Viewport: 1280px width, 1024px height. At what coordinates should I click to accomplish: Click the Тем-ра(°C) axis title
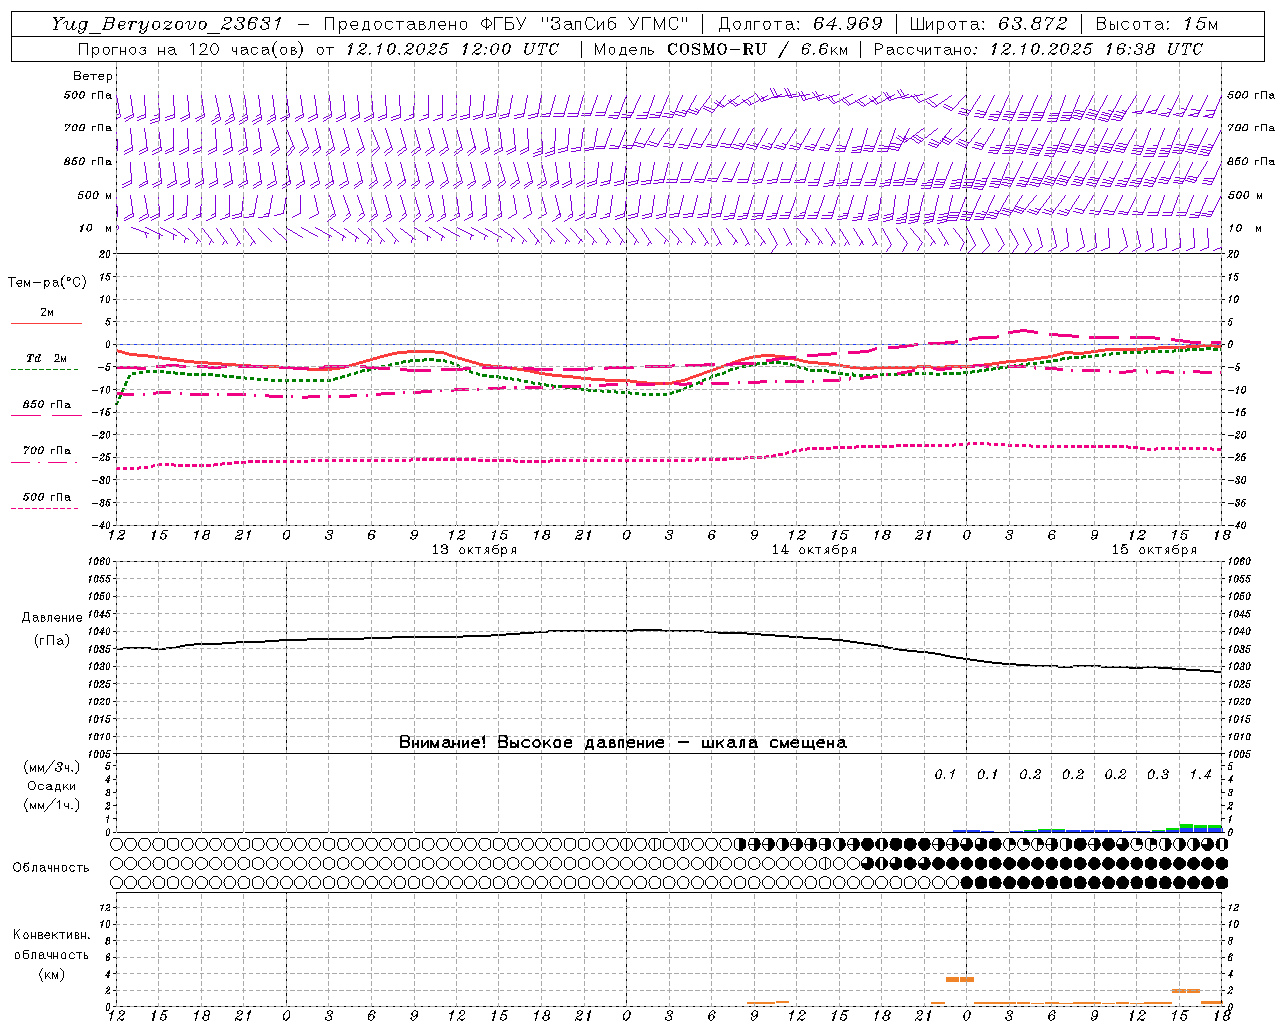click(x=47, y=282)
